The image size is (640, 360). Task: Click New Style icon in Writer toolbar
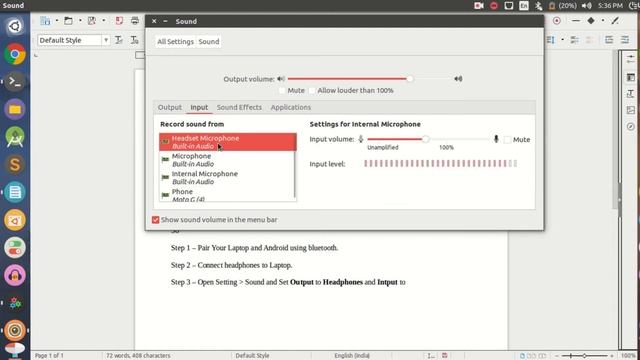pyautogui.click(x=134, y=40)
